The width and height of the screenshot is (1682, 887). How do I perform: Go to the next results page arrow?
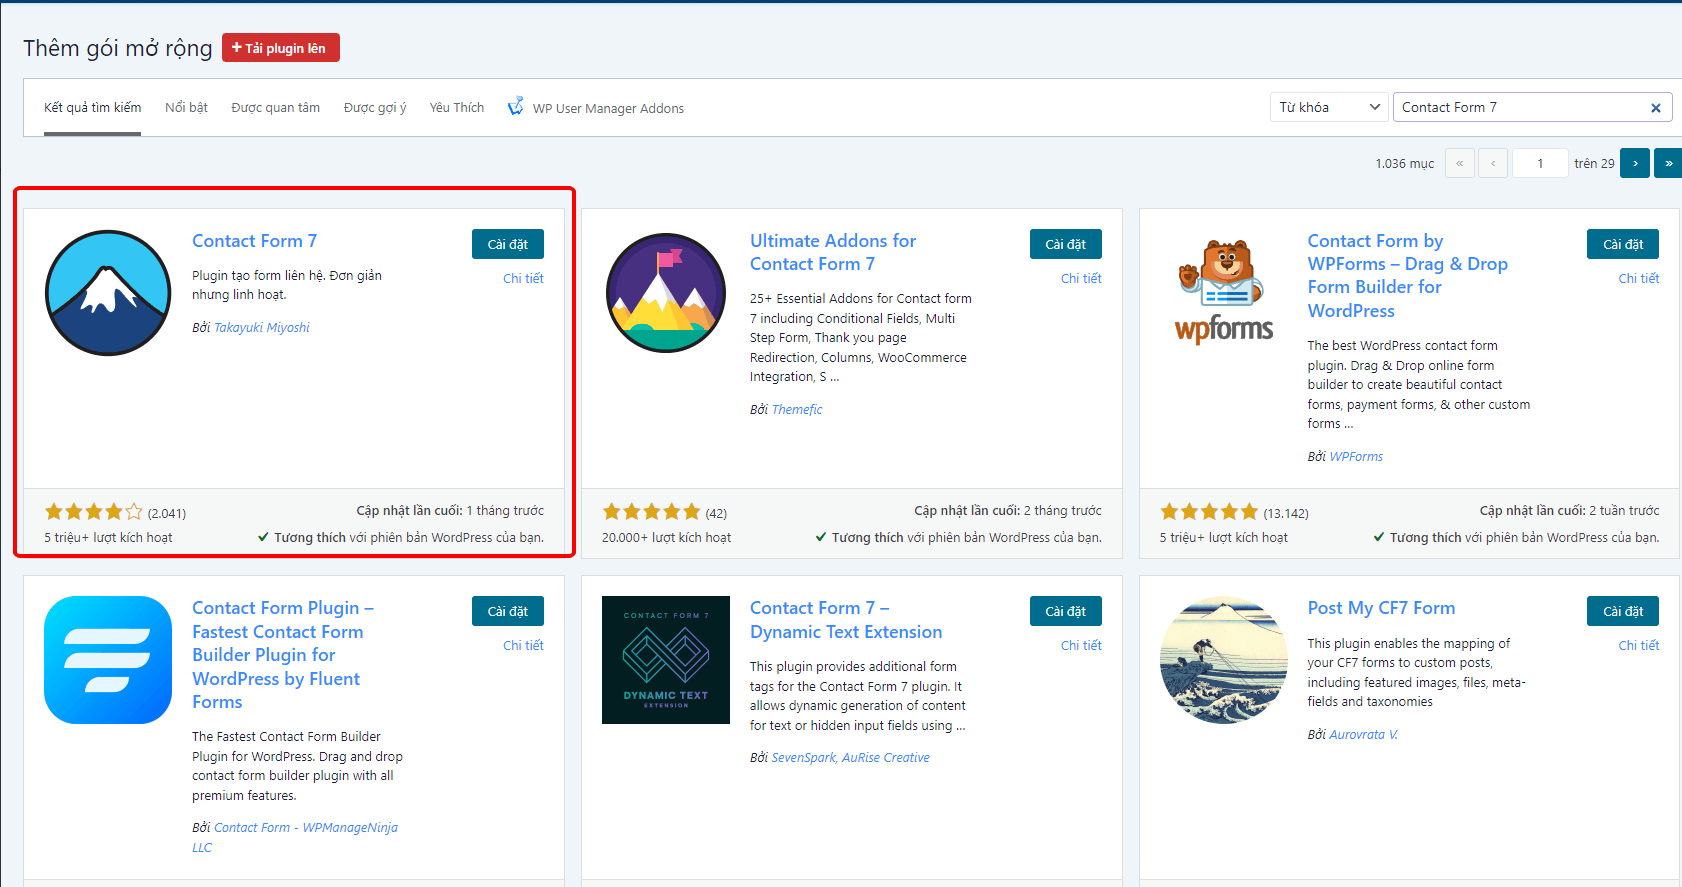pyautogui.click(x=1635, y=163)
